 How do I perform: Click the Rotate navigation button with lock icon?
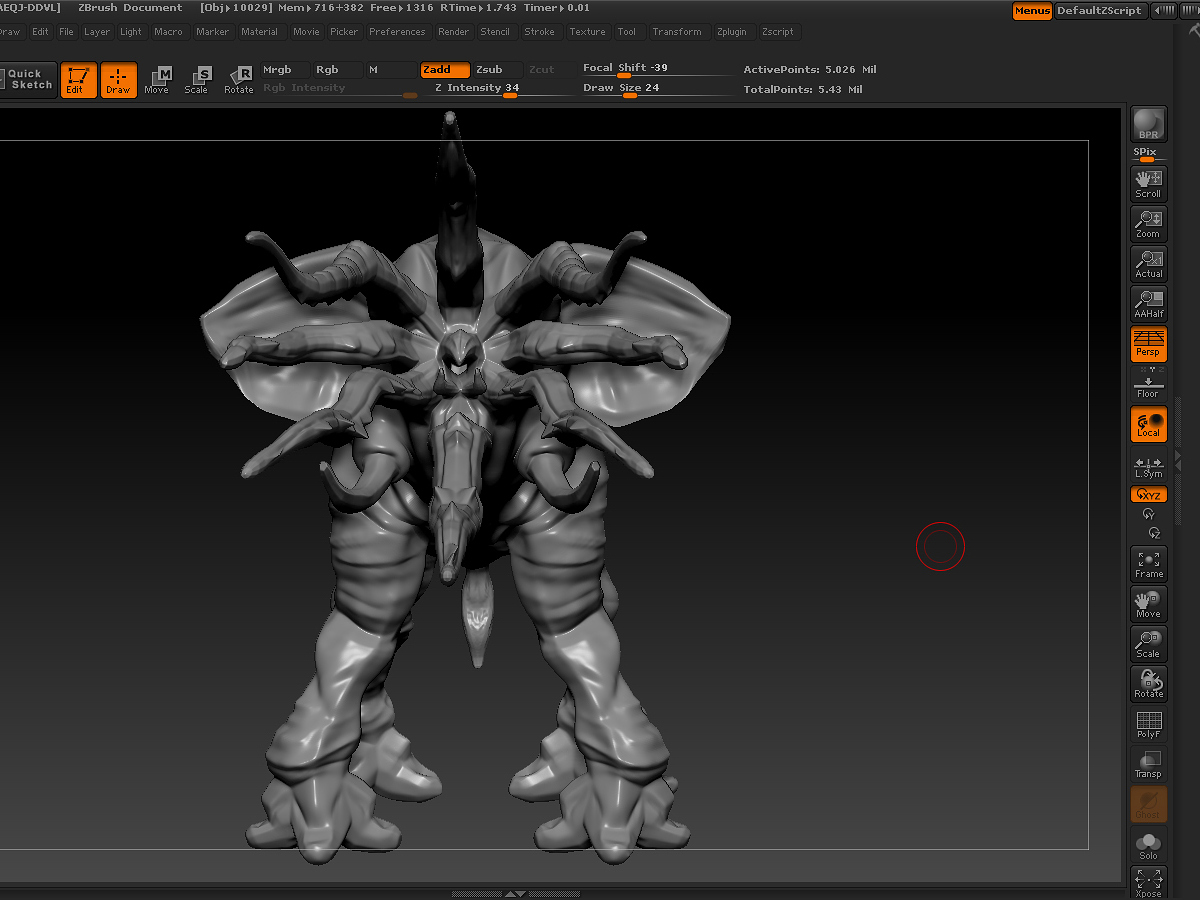(1149, 684)
